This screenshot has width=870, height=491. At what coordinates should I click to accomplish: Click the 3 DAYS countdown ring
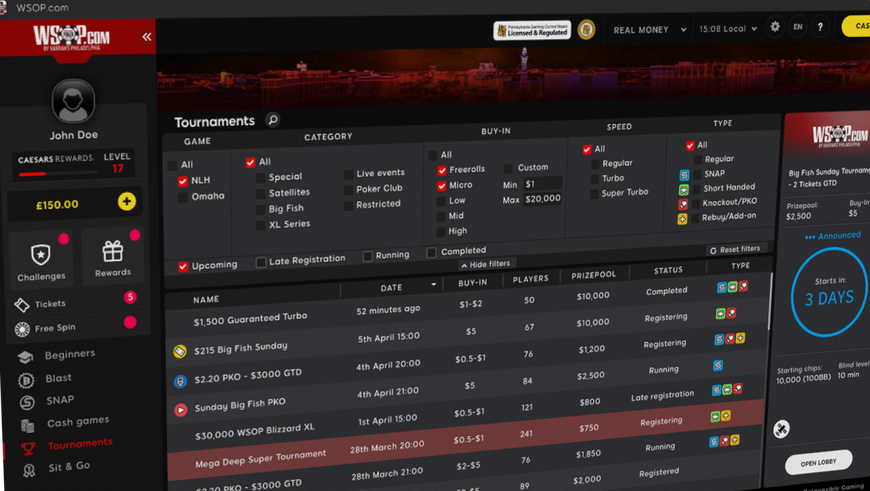click(829, 291)
